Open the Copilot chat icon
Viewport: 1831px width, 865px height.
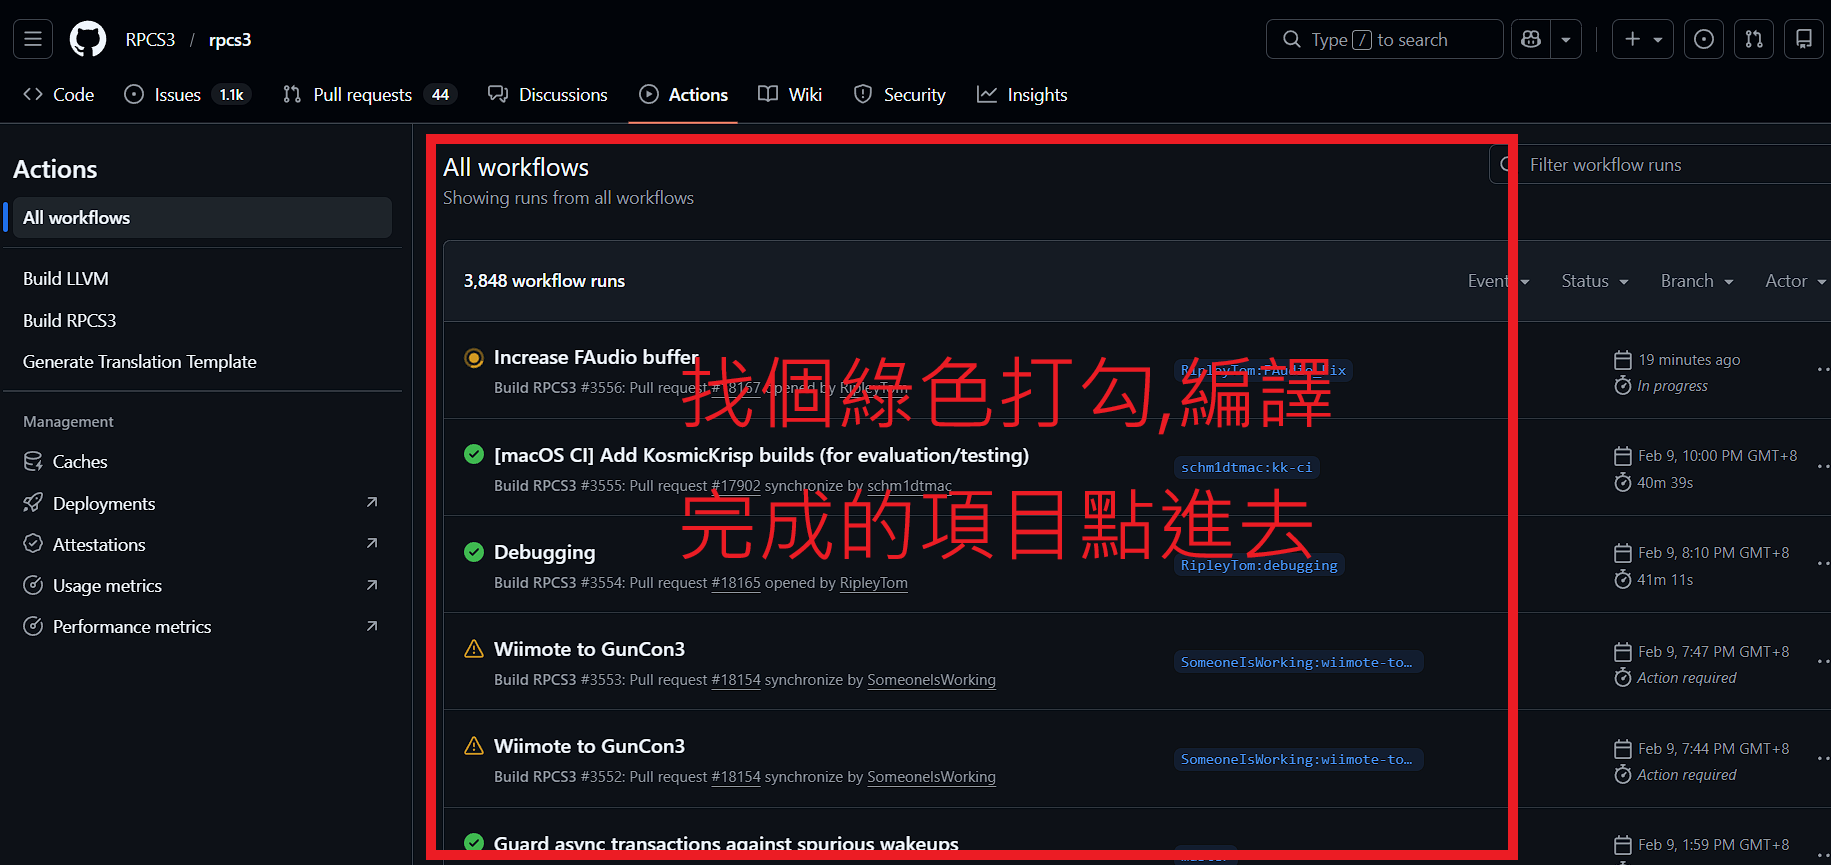pyautogui.click(x=1531, y=39)
